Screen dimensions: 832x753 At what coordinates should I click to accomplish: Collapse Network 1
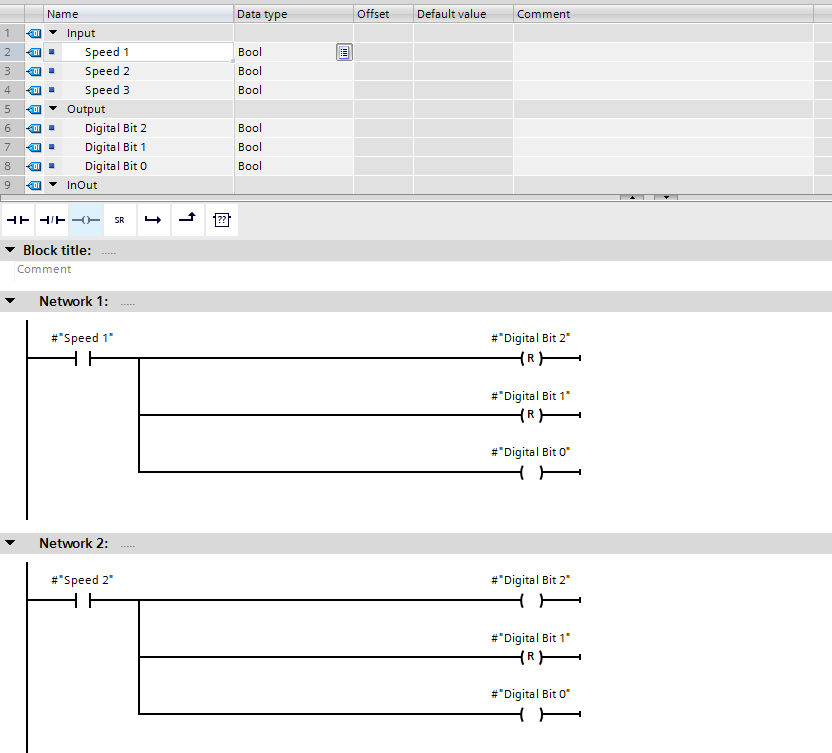click(10, 301)
